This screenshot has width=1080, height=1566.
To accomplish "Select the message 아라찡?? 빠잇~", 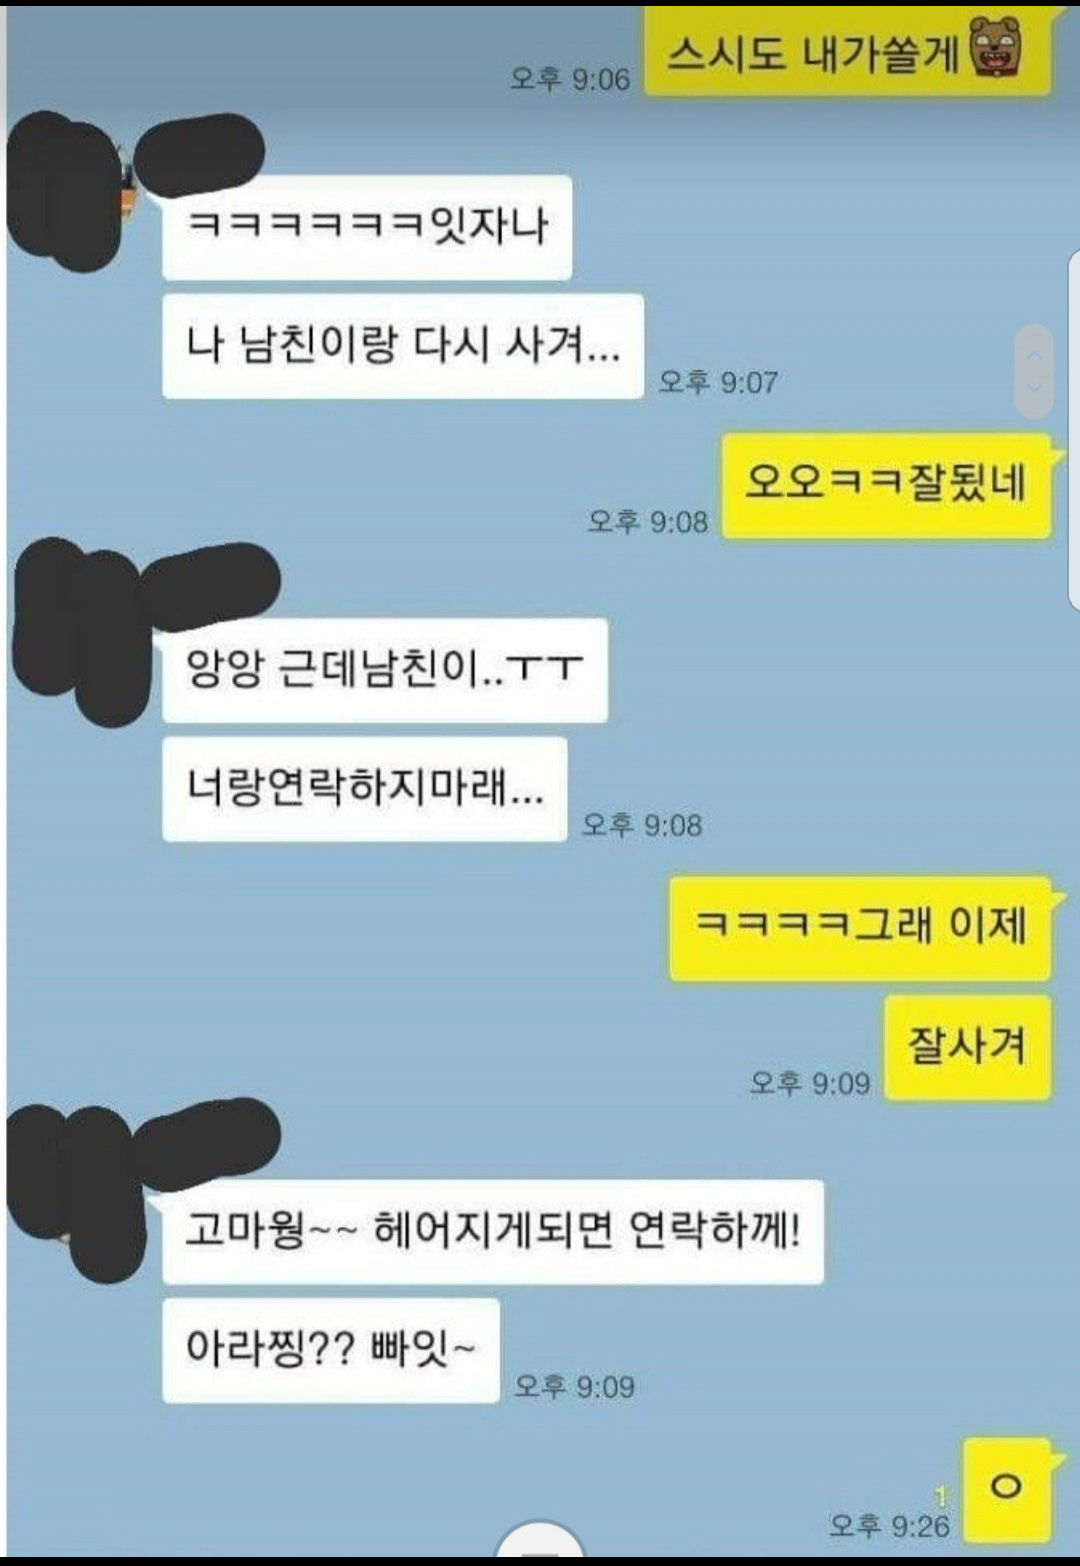I will pyautogui.click(x=331, y=1350).
